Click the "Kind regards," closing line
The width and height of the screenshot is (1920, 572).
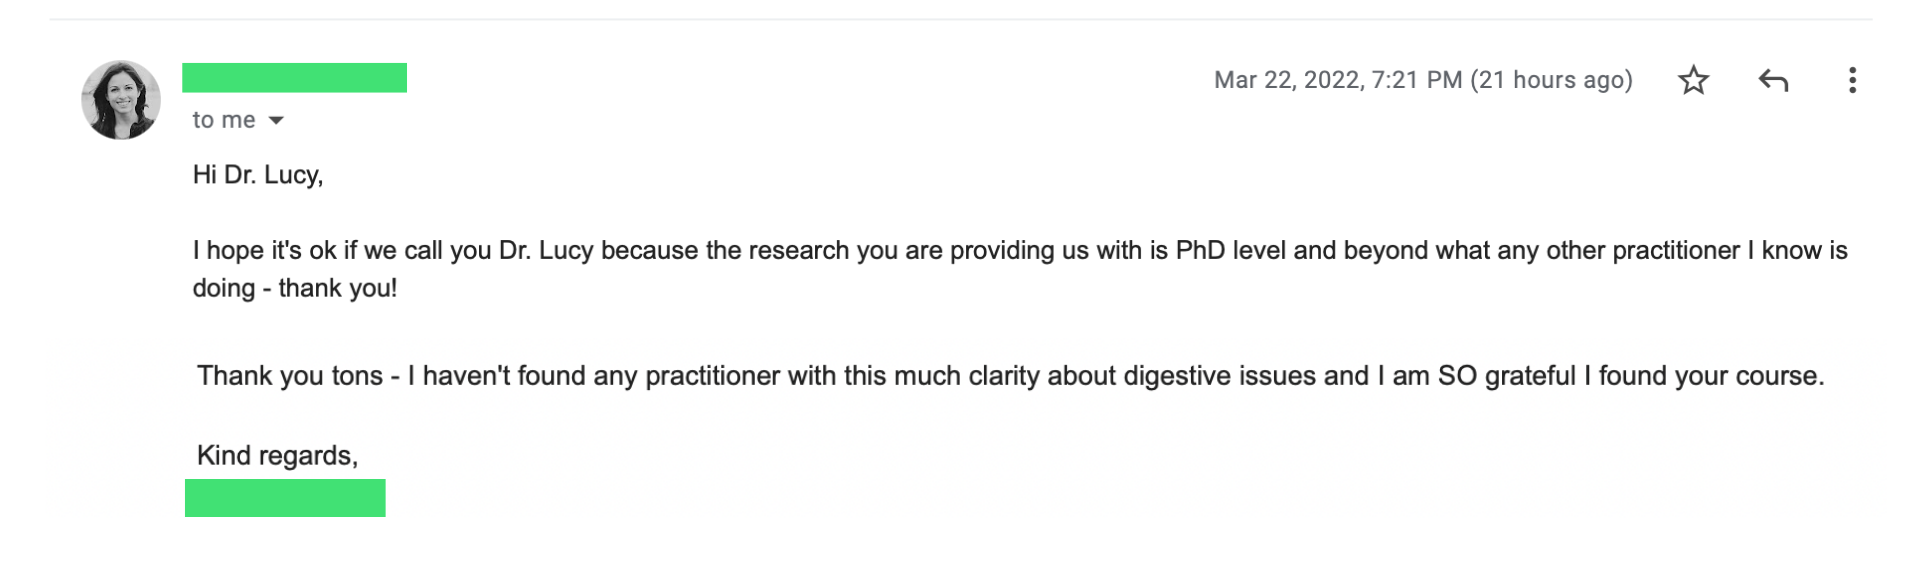tap(277, 456)
